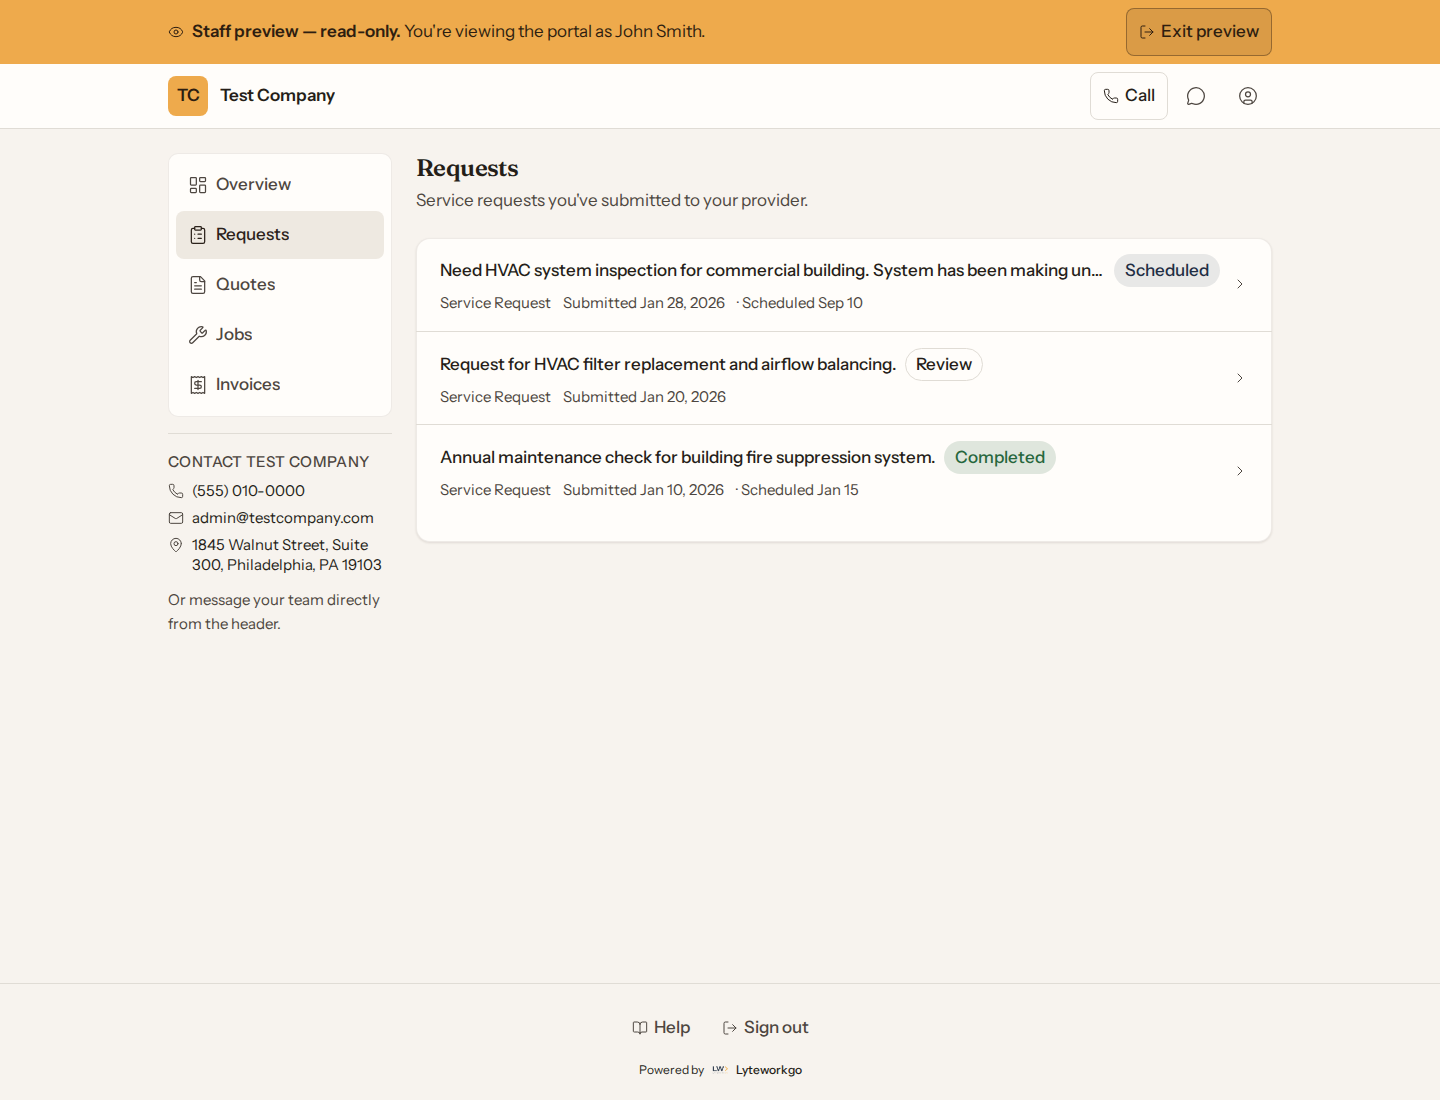
Task: Click the 1845 Walnut Street address text
Action: click(287, 555)
